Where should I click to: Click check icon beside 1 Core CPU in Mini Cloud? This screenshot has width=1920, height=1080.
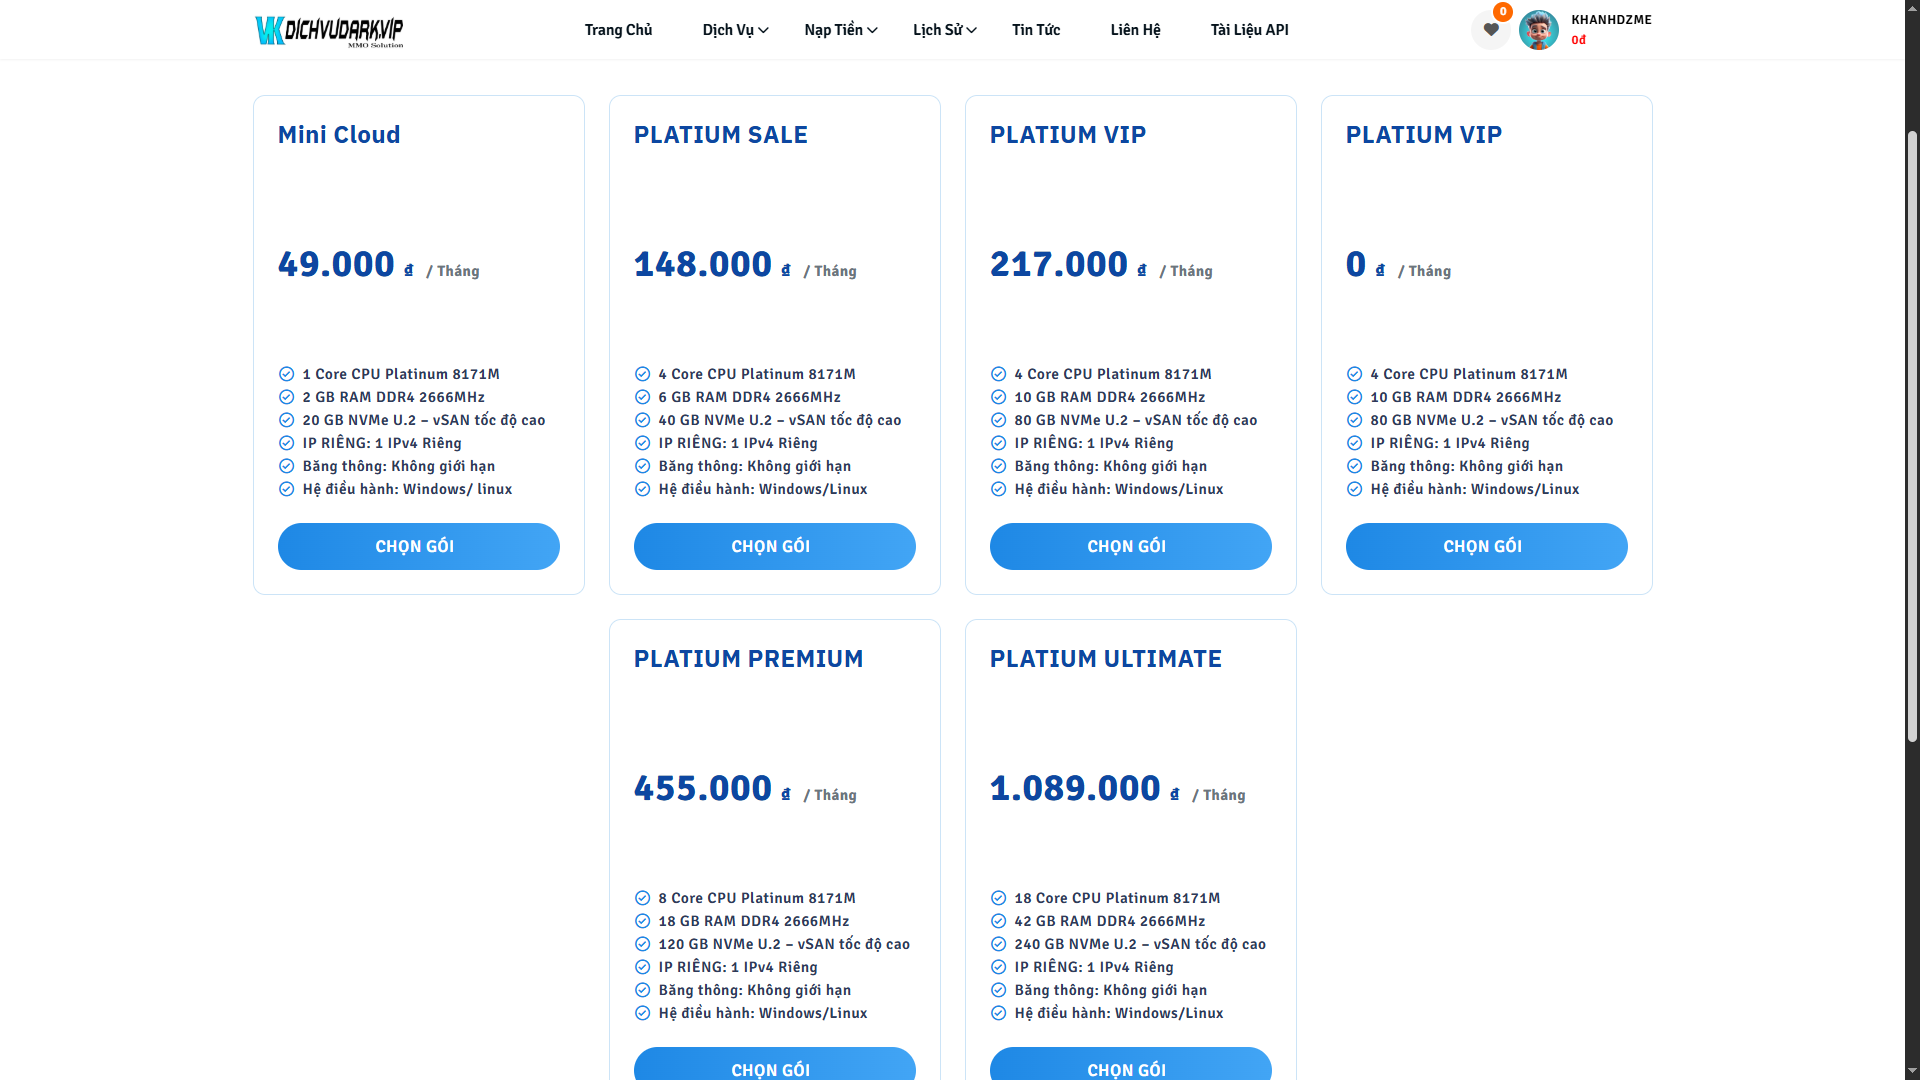click(x=286, y=374)
